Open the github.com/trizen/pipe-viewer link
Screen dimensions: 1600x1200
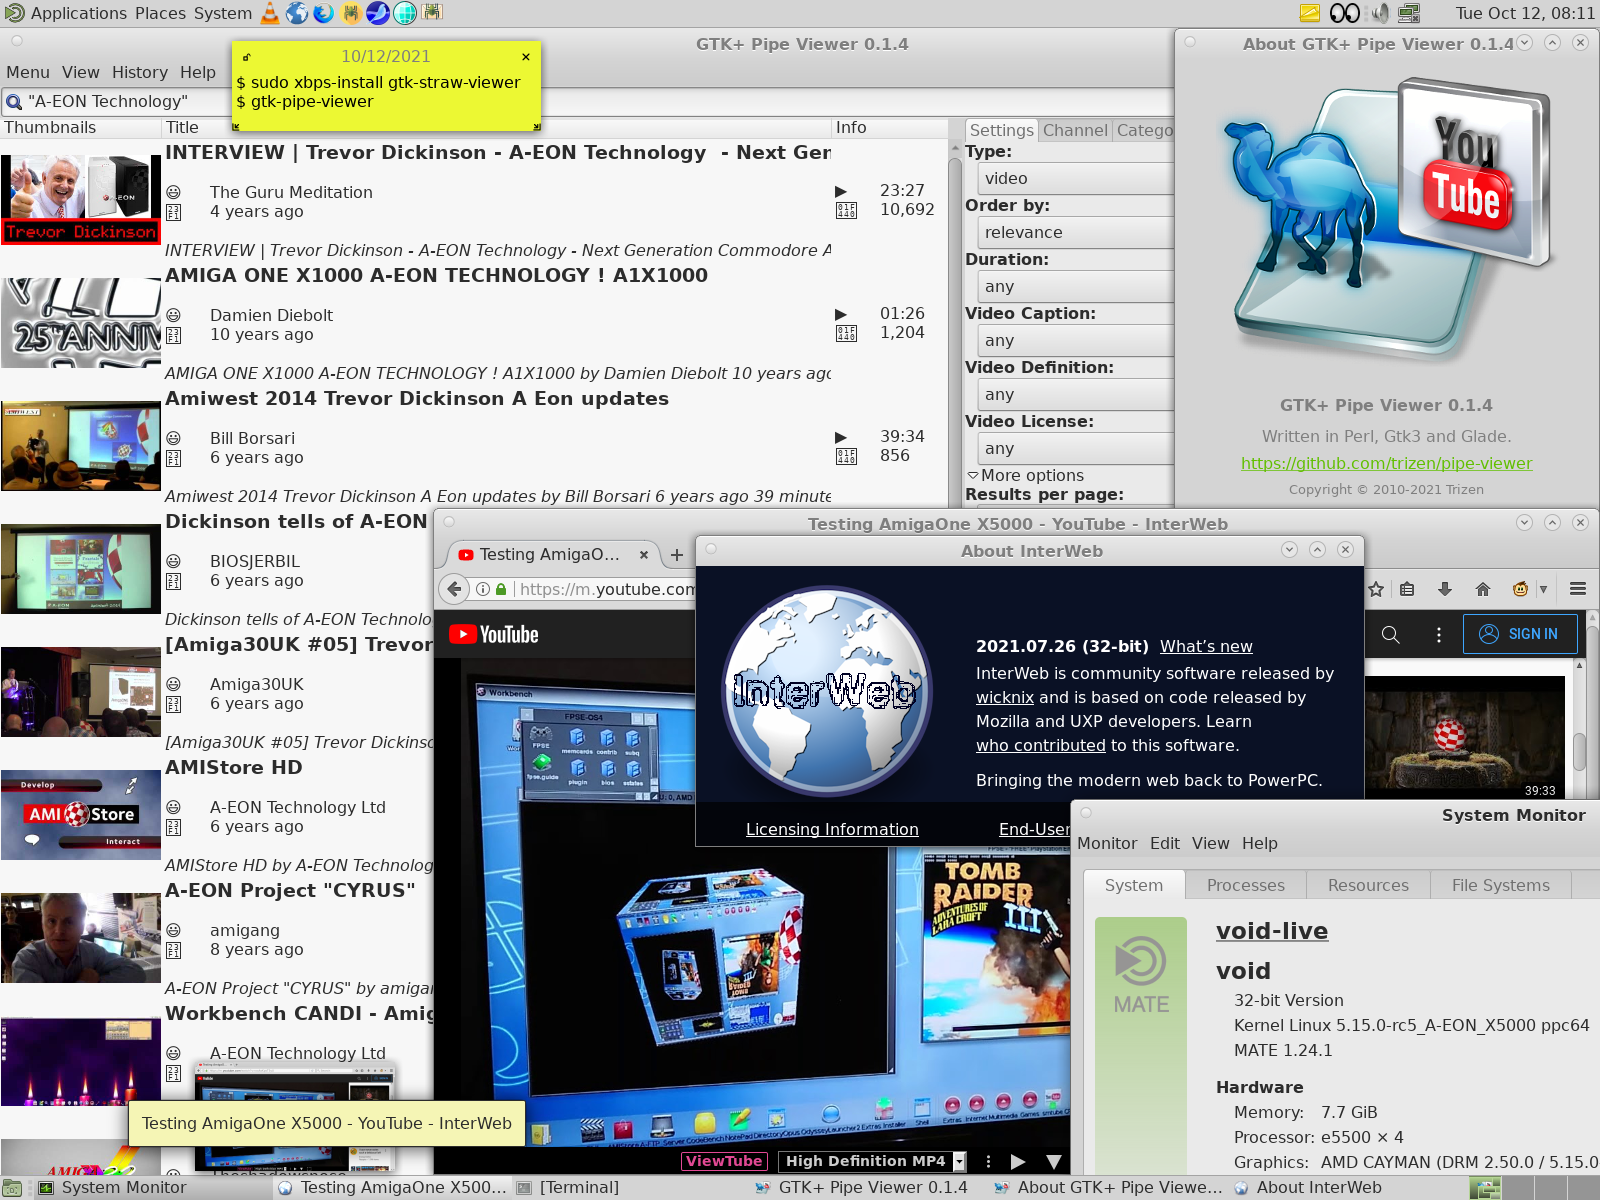1386,463
